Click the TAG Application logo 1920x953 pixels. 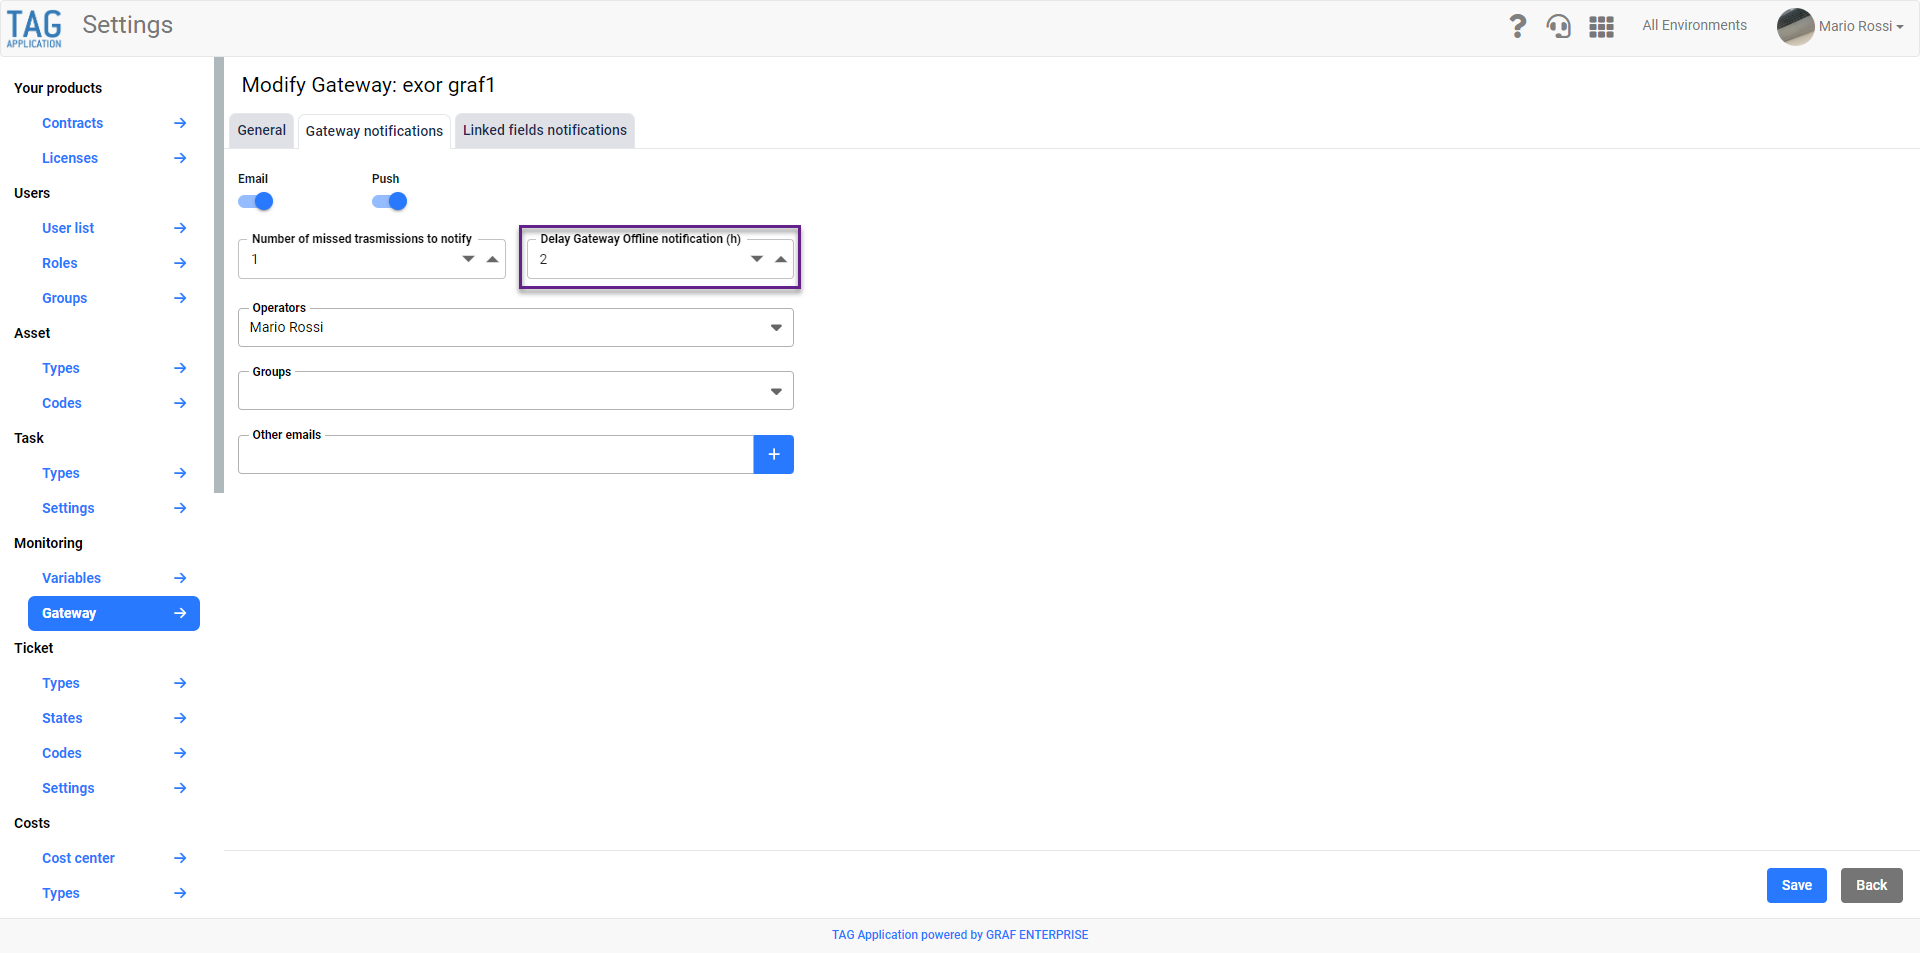(x=34, y=28)
